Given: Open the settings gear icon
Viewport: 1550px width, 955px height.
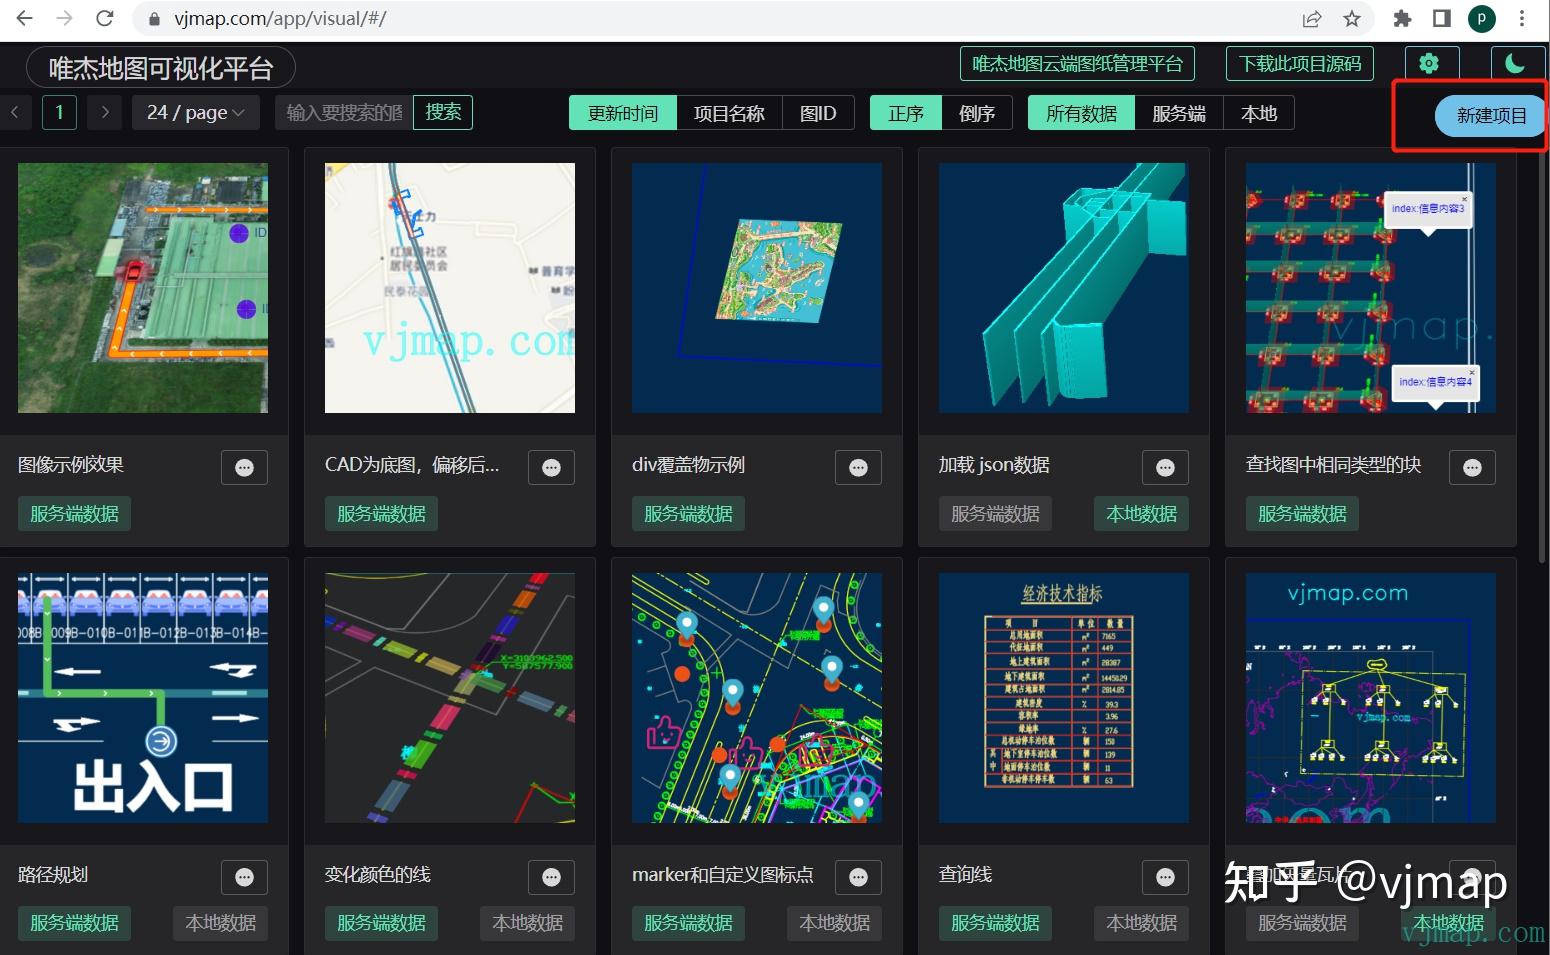Looking at the screenshot, I should [1430, 62].
